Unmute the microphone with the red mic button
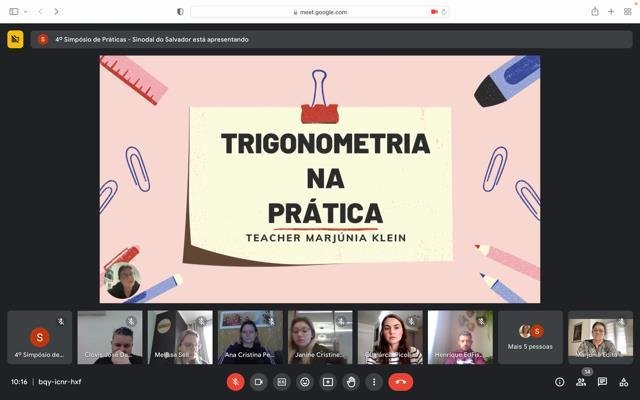Image resolution: width=640 pixels, height=400 pixels. pyautogui.click(x=236, y=382)
